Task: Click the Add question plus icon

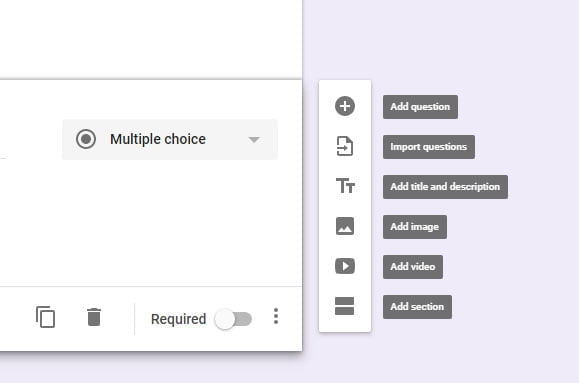Action: point(345,106)
